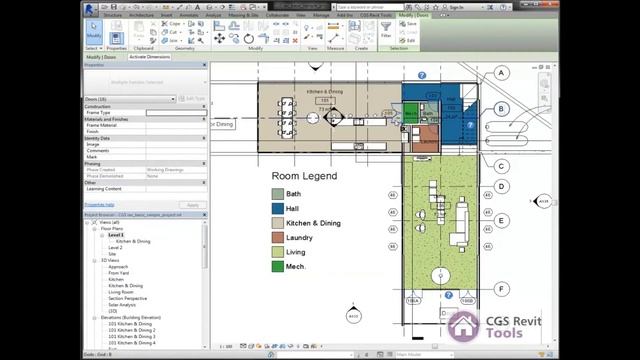Select the Modify tool in ribbon
The width and height of the screenshot is (640, 360).
coord(94,31)
